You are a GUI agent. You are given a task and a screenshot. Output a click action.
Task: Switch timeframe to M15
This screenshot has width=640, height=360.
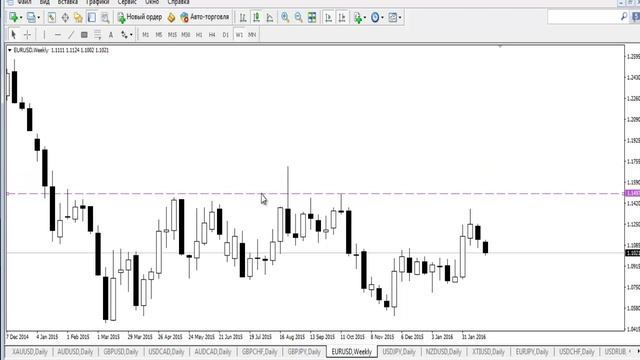click(172, 35)
